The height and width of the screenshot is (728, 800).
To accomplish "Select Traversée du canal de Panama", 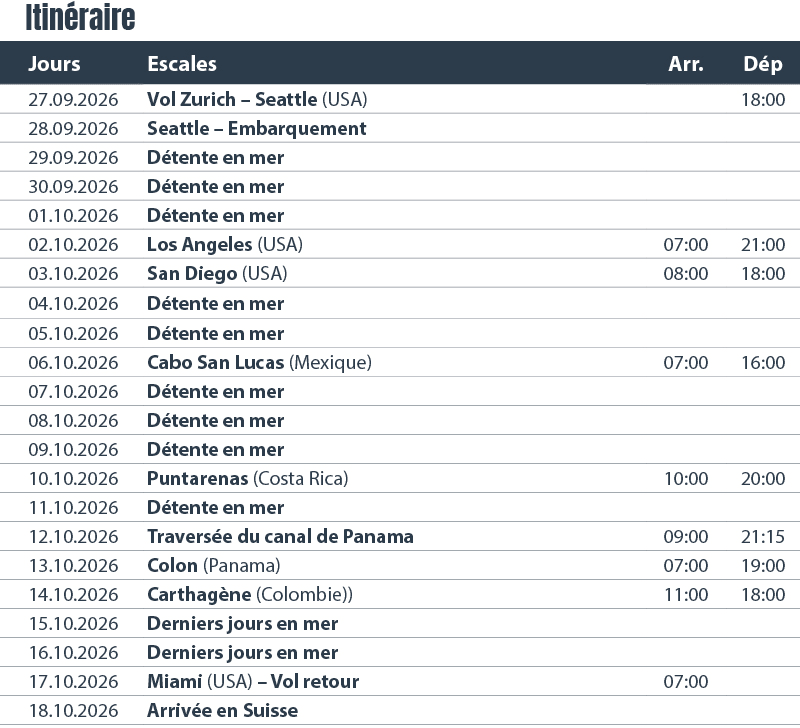I will pos(280,537).
